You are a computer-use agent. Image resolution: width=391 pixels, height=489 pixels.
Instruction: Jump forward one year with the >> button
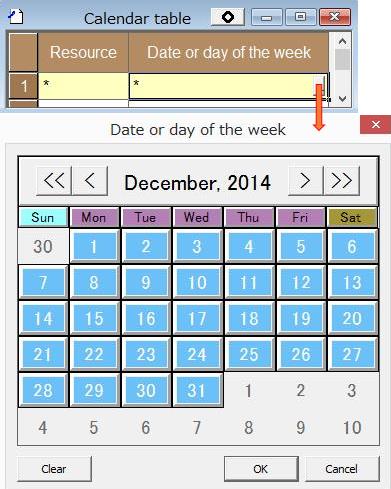(342, 181)
